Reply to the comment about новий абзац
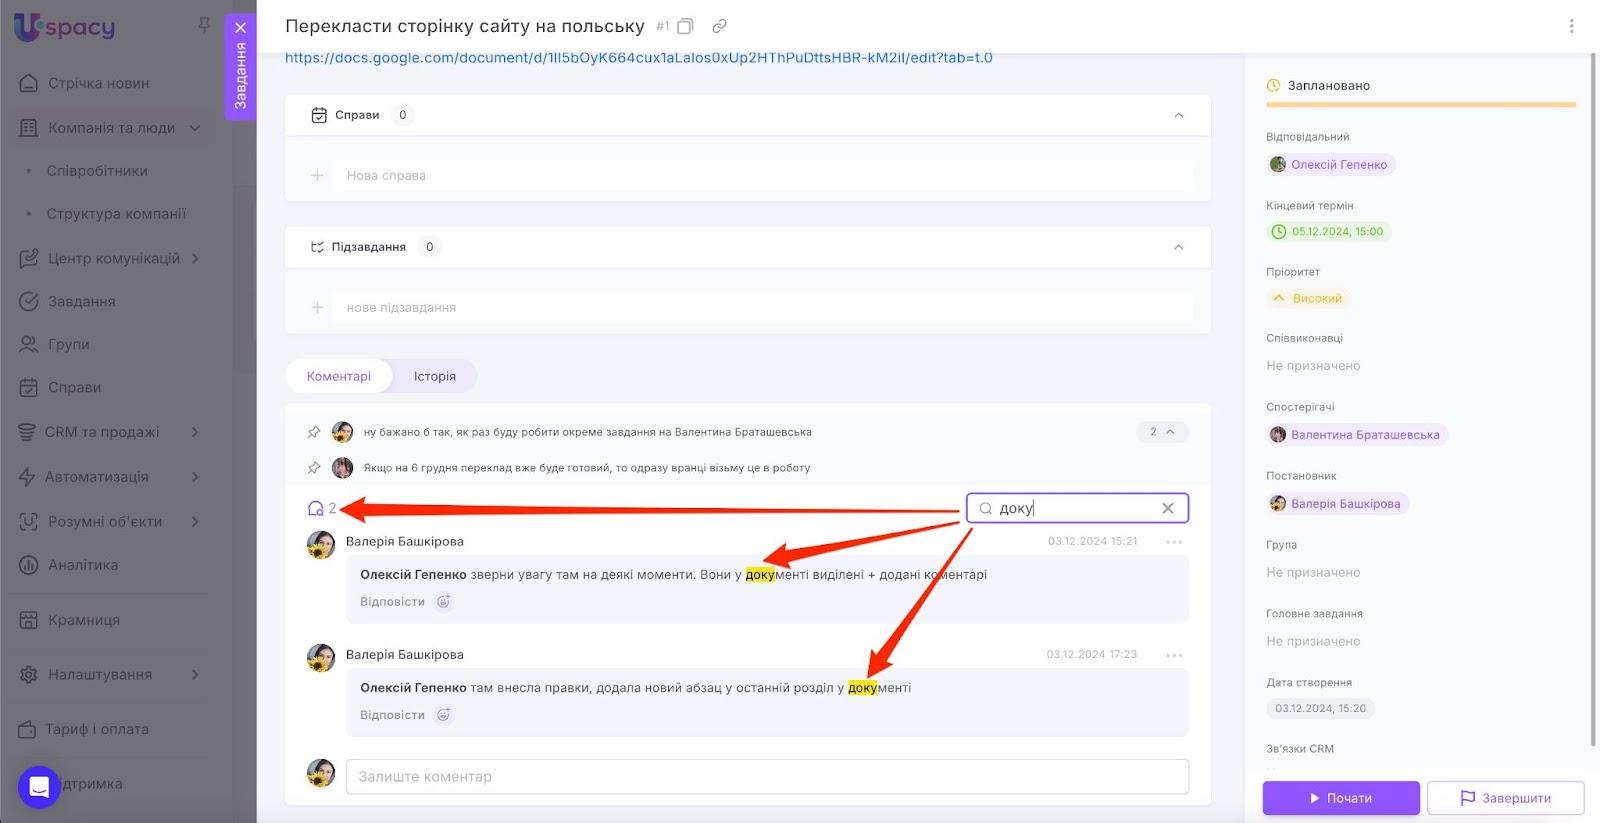The width and height of the screenshot is (1600, 823). click(392, 715)
